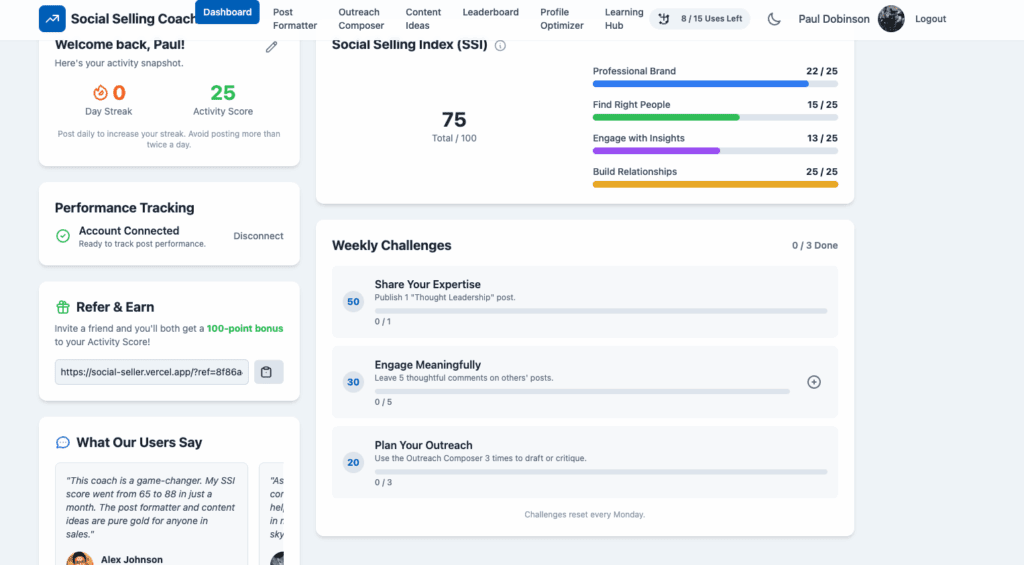Viewport: 1024px width, 565px height.
Task: Toggle dark mode with moon icon
Action: point(774,19)
